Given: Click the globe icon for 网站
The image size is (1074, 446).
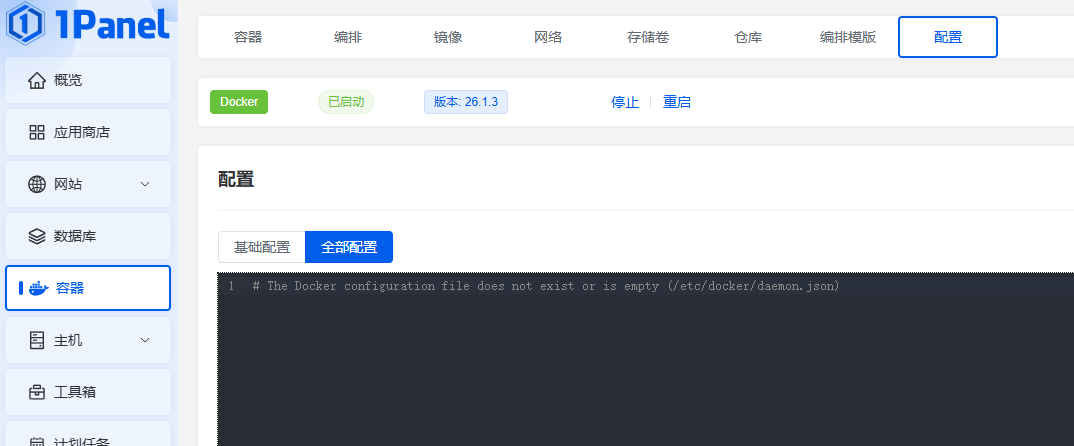Looking at the screenshot, I should point(37,184).
